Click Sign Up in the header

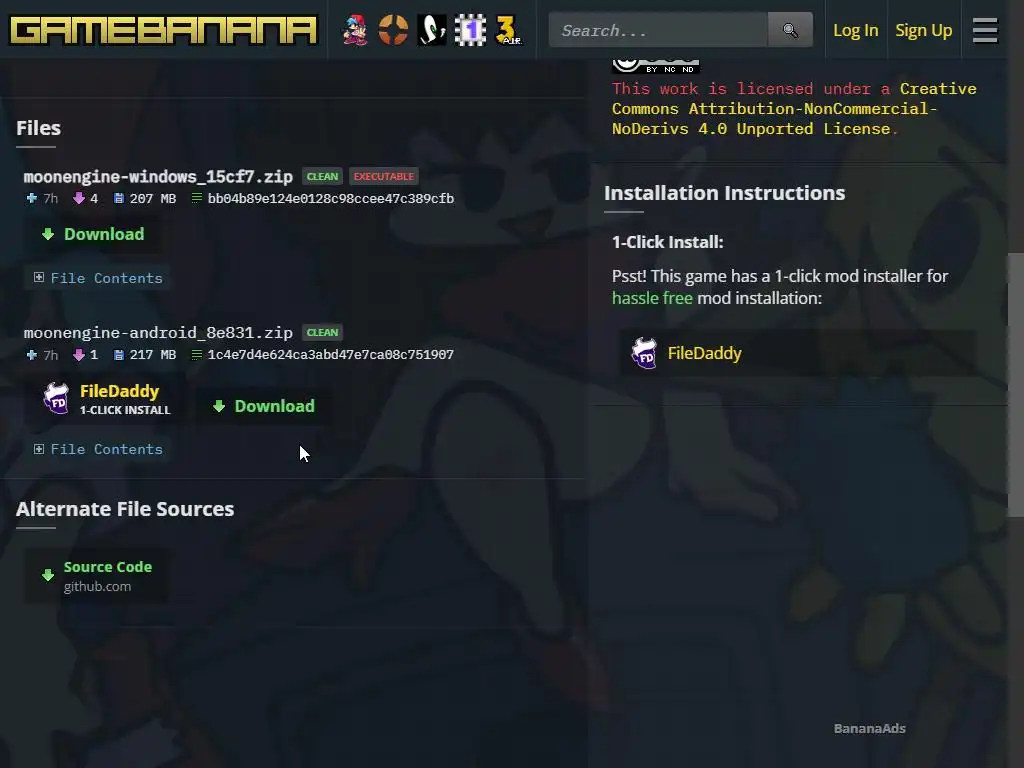(x=923, y=30)
